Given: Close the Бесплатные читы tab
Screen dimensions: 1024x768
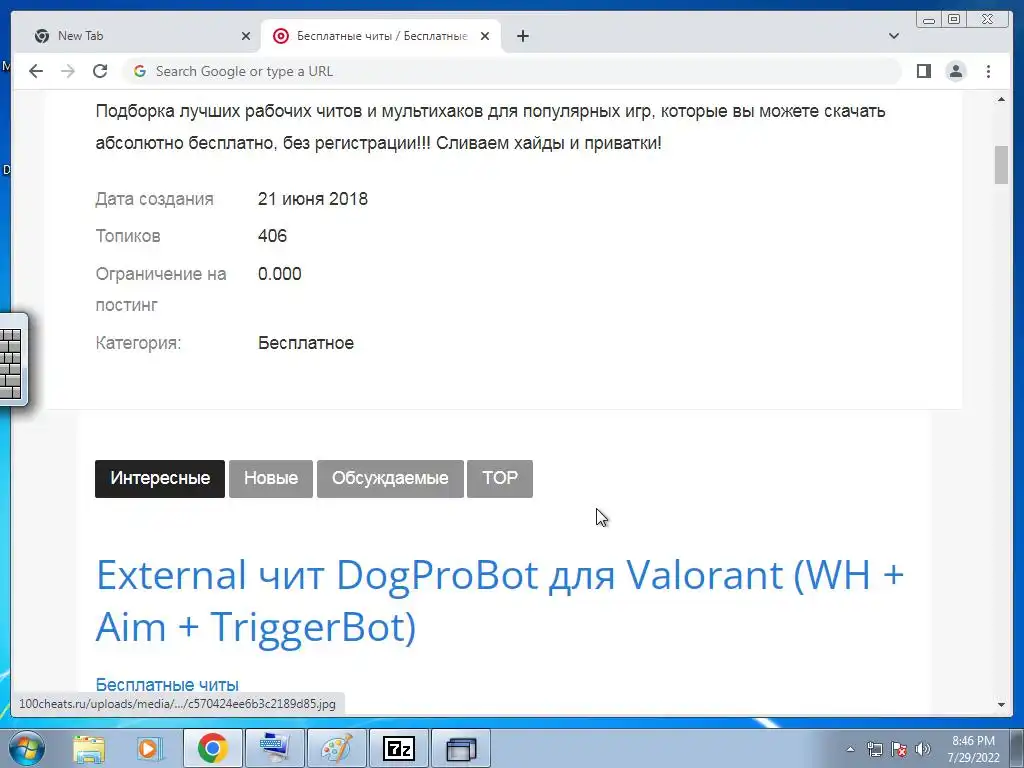Looking at the screenshot, I should pos(485,36).
